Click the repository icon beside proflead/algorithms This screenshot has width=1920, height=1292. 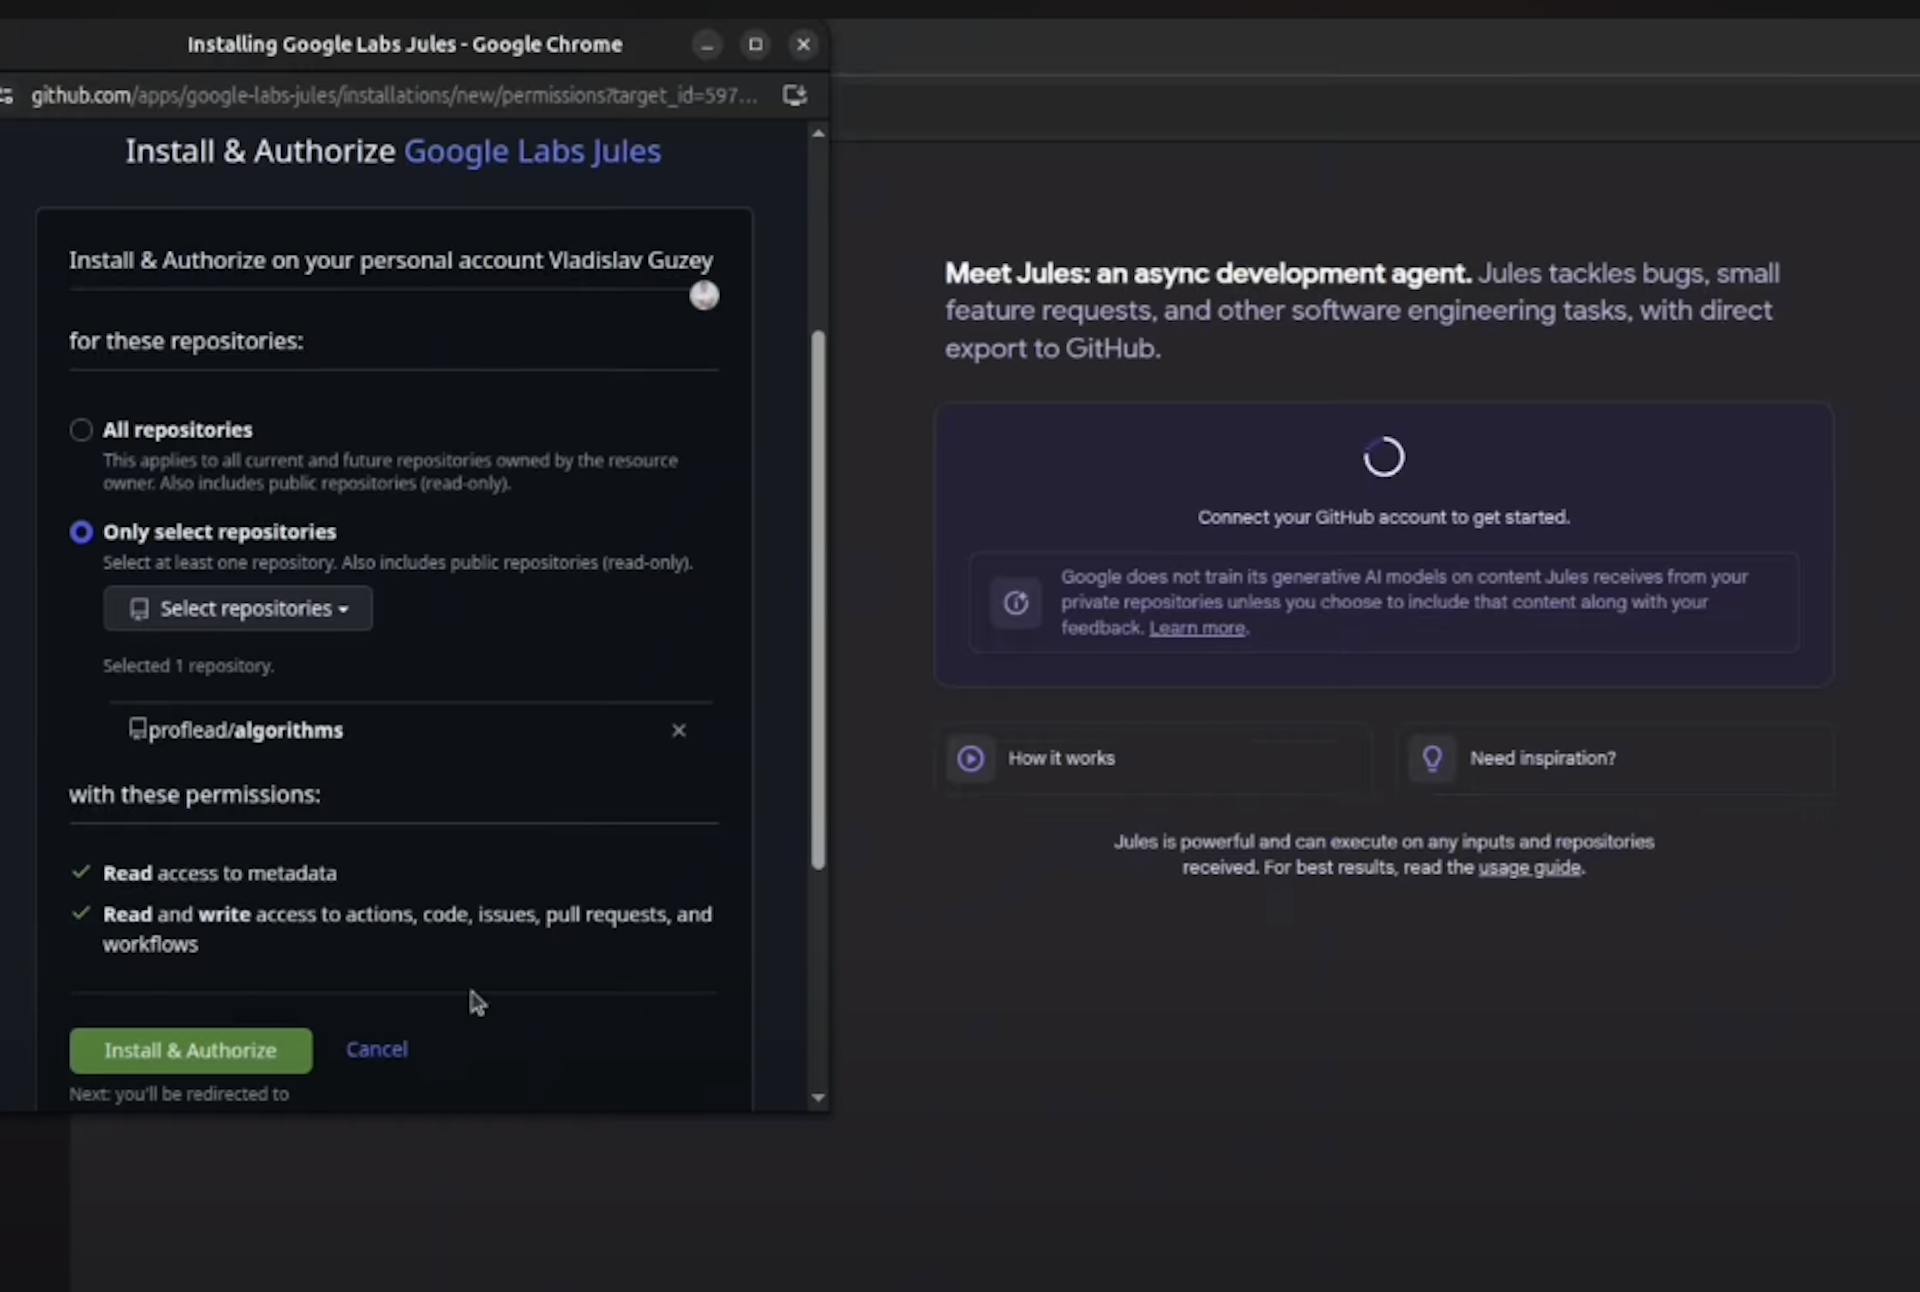pyautogui.click(x=138, y=729)
